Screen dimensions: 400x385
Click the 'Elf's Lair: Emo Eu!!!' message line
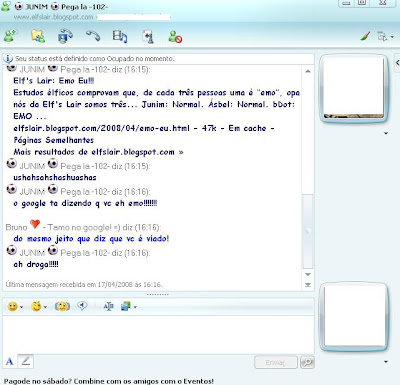(54, 81)
